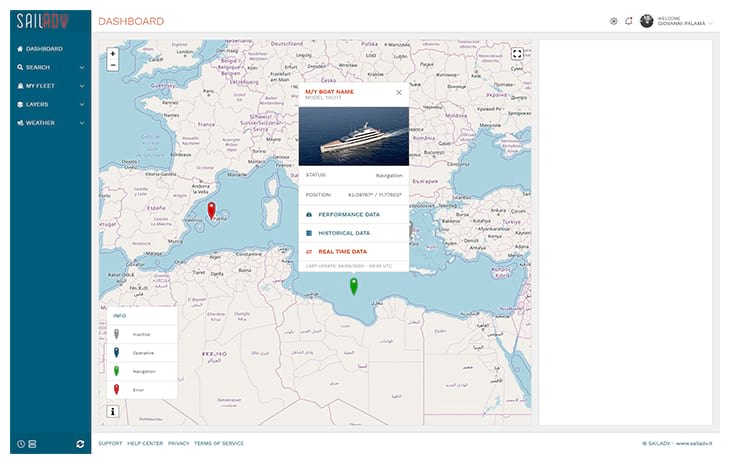Open Real Time Data for the boat

pos(354,252)
